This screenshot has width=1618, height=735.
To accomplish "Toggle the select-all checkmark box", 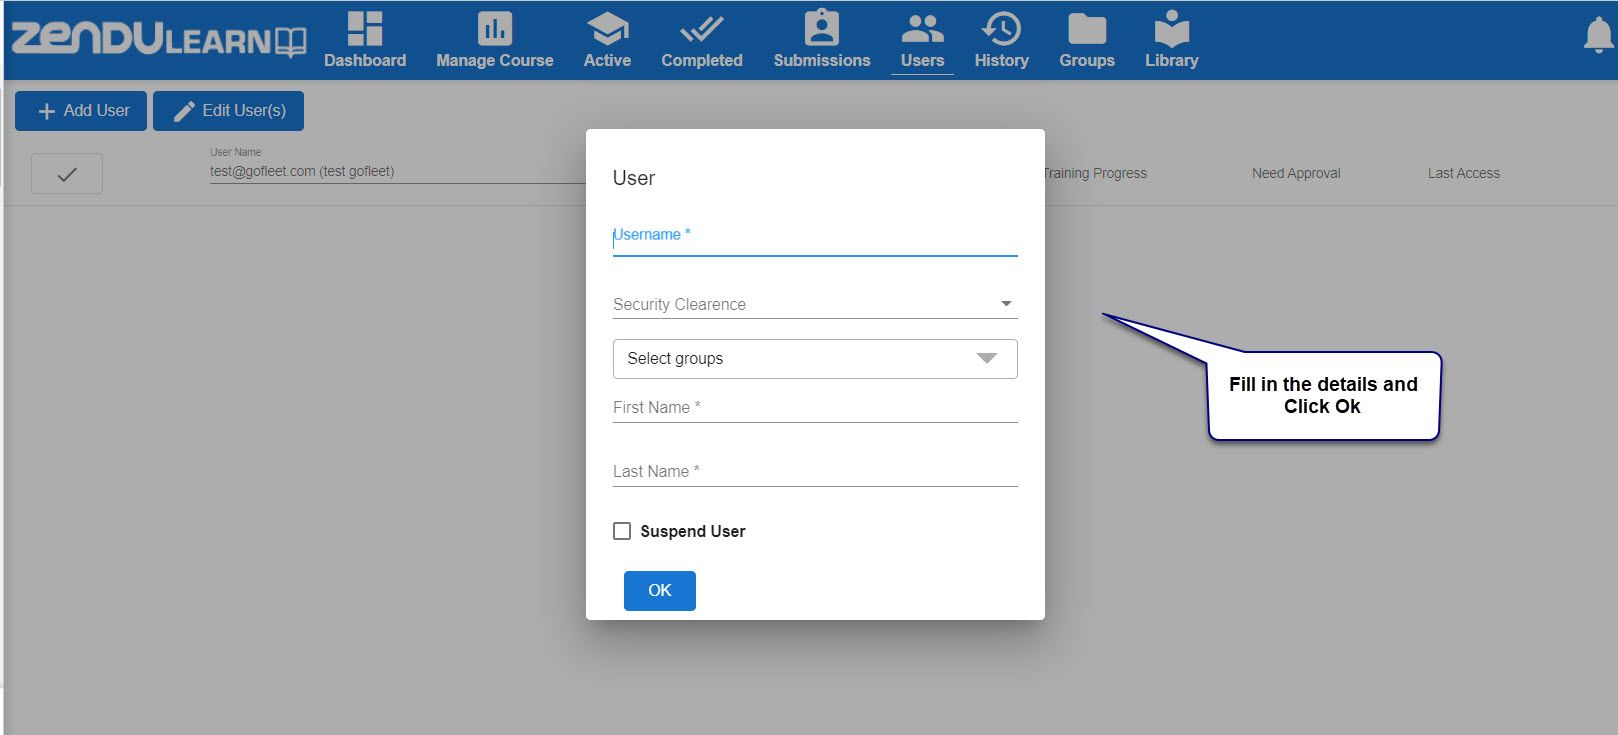I will pyautogui.click(x=67, y=174).
